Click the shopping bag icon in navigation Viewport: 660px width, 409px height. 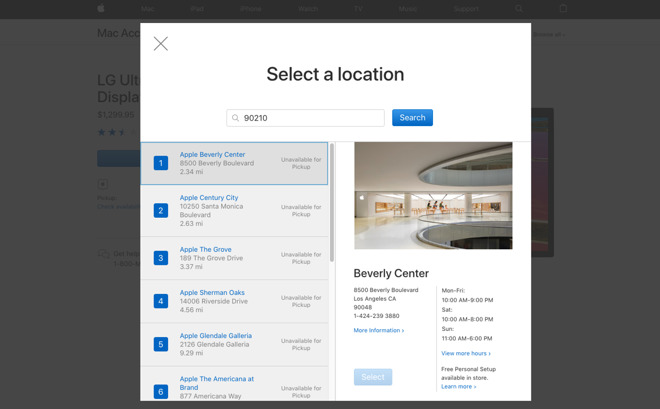[x=563, y=8]
